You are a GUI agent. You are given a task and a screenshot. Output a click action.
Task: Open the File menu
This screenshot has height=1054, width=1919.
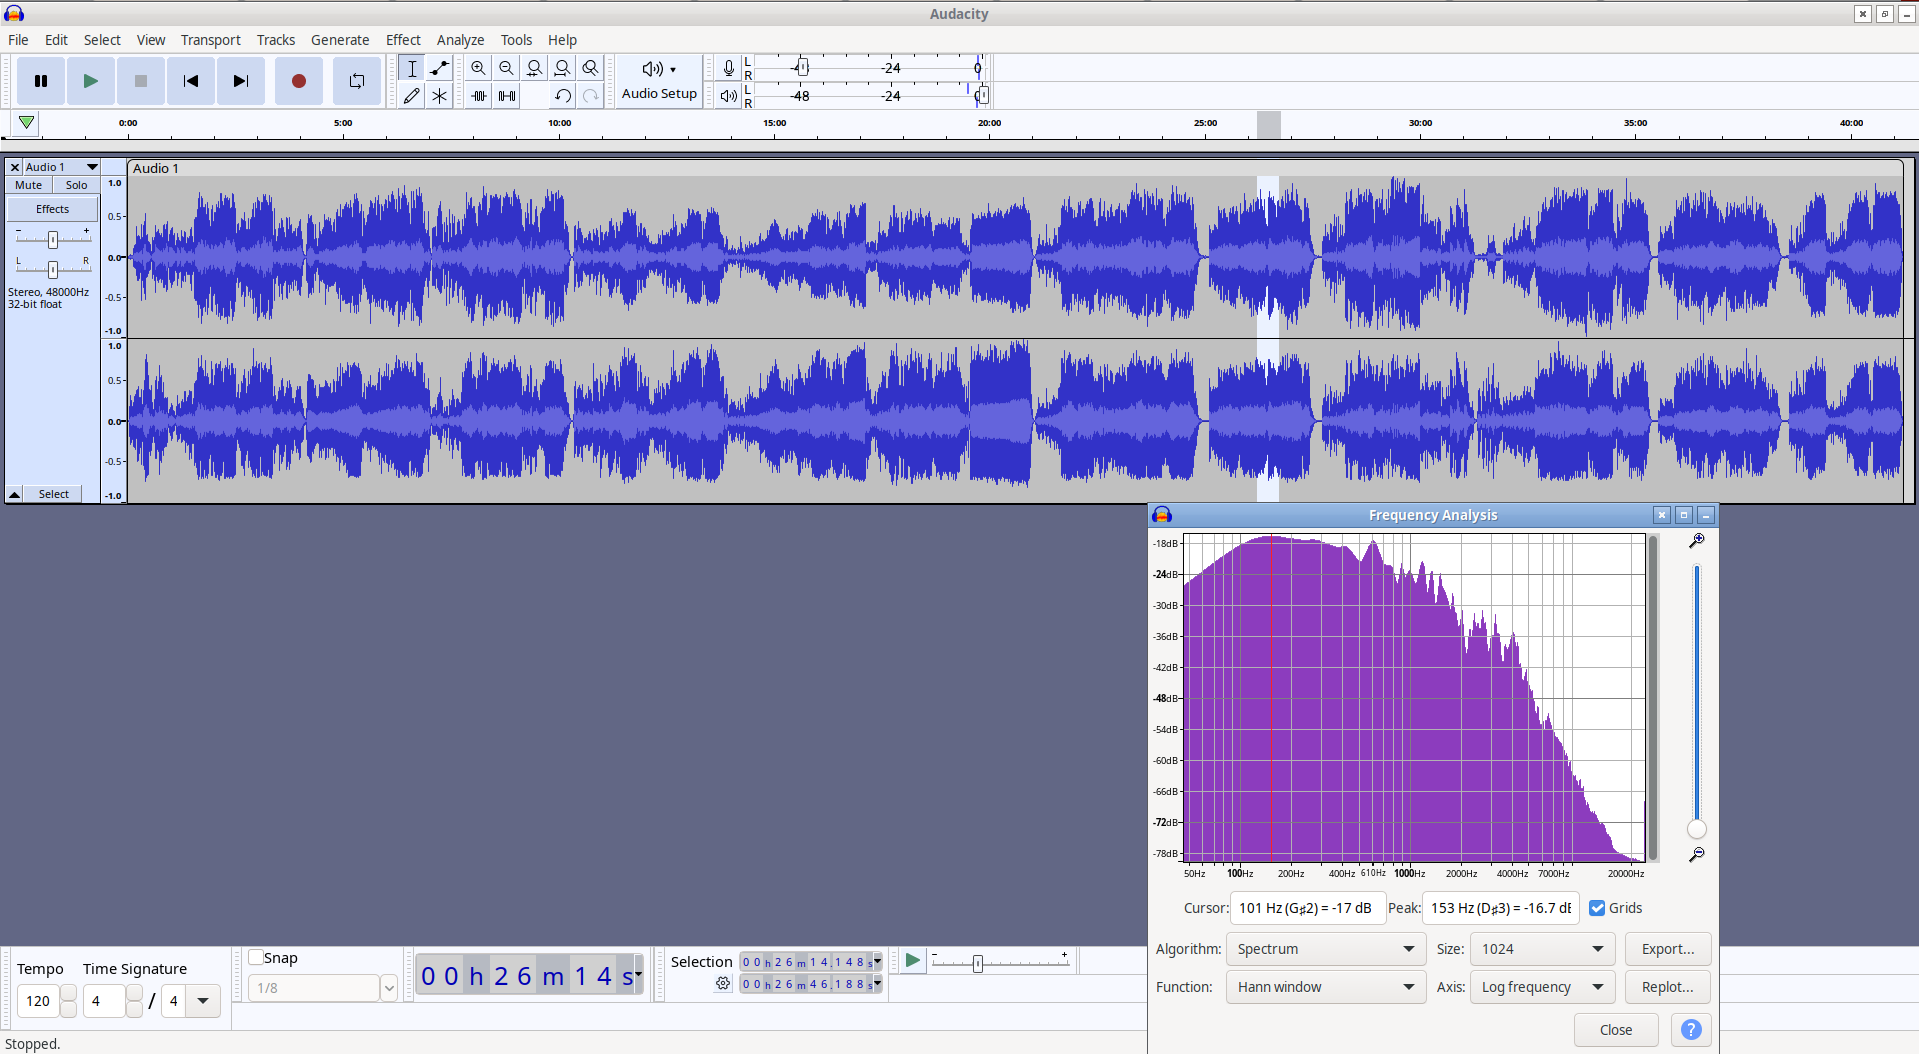pyautogui.click(x=18, y=40)
